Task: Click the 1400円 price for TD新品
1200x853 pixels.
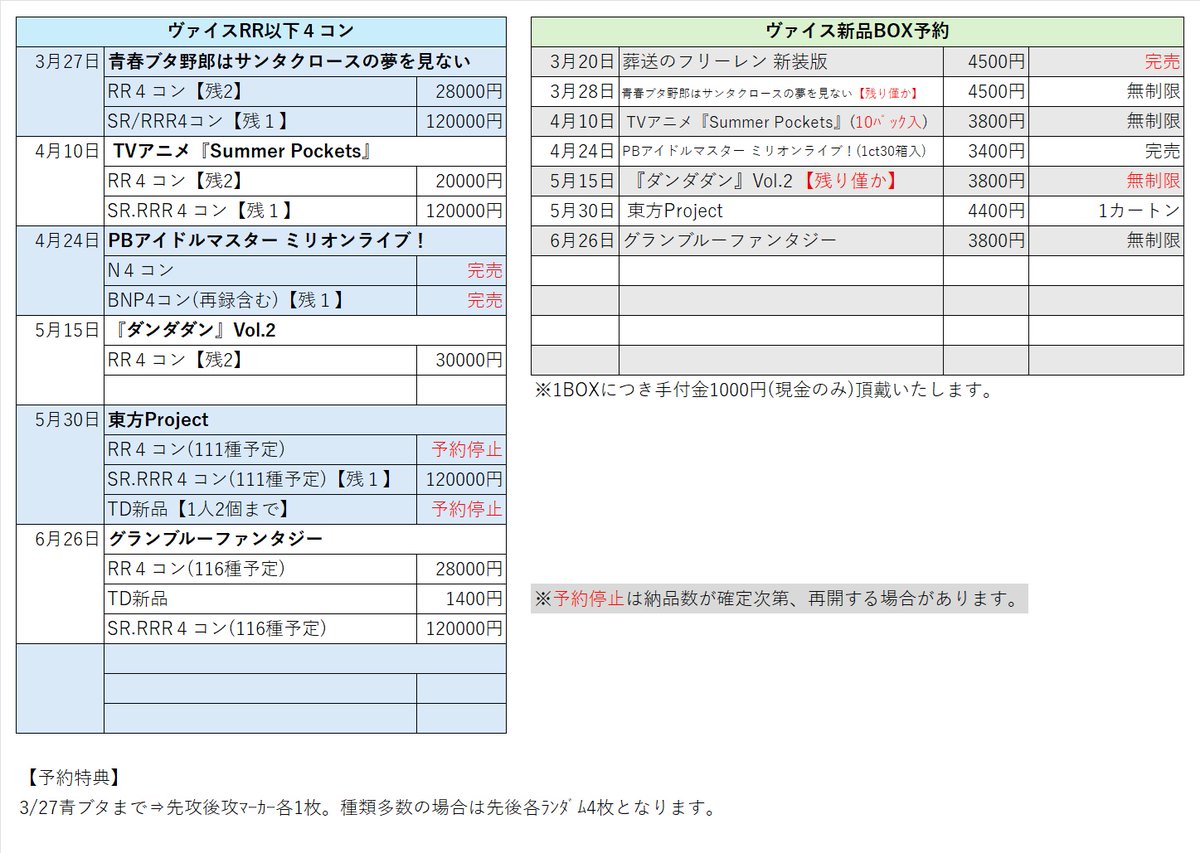Action: tap(461, 599)
